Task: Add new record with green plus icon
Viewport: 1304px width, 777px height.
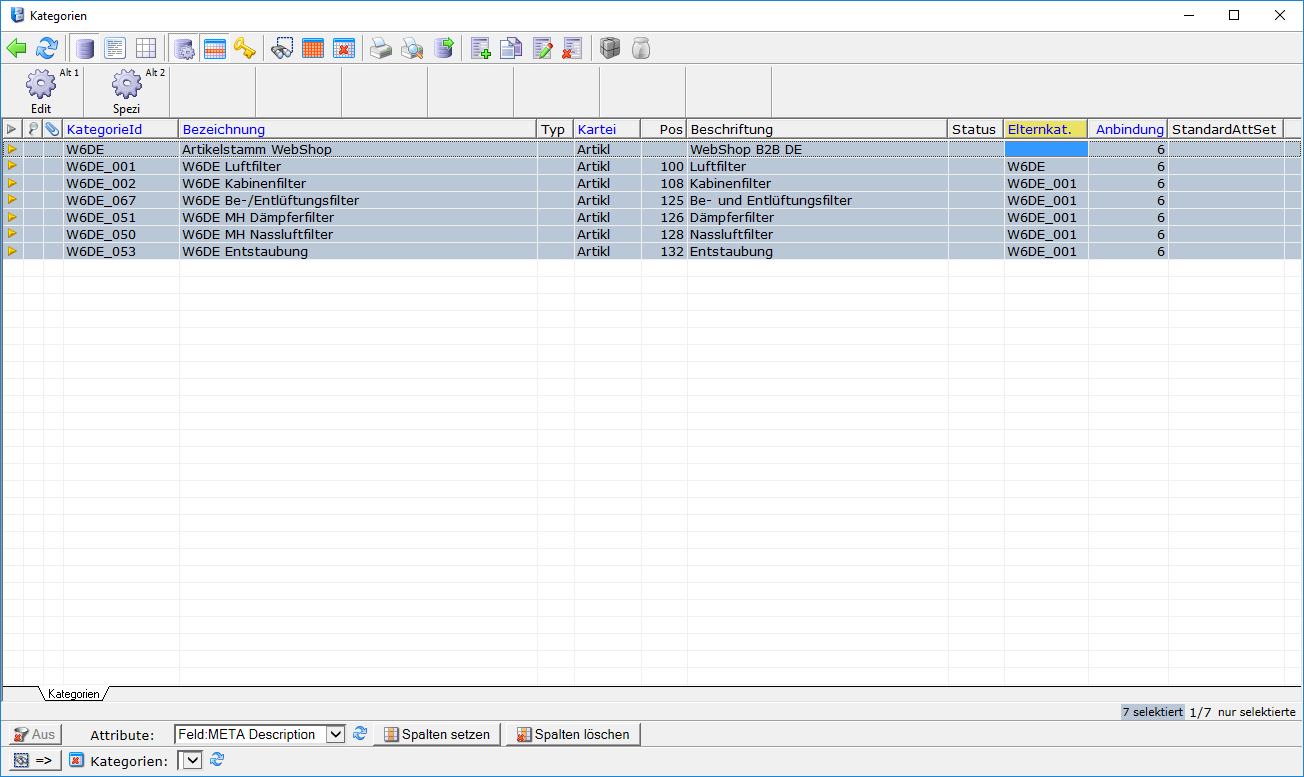Action: click(481, 48)
